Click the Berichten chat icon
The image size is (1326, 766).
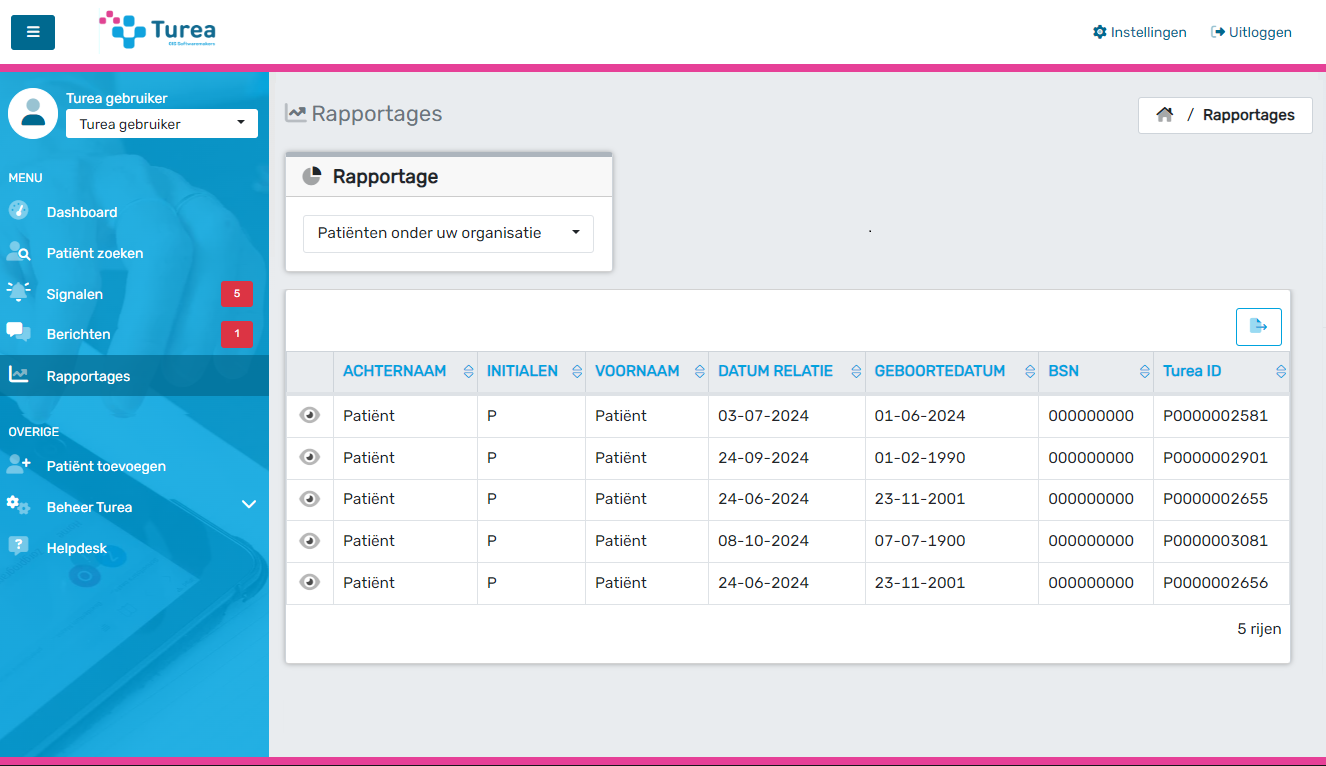click(x=18, y=332)
